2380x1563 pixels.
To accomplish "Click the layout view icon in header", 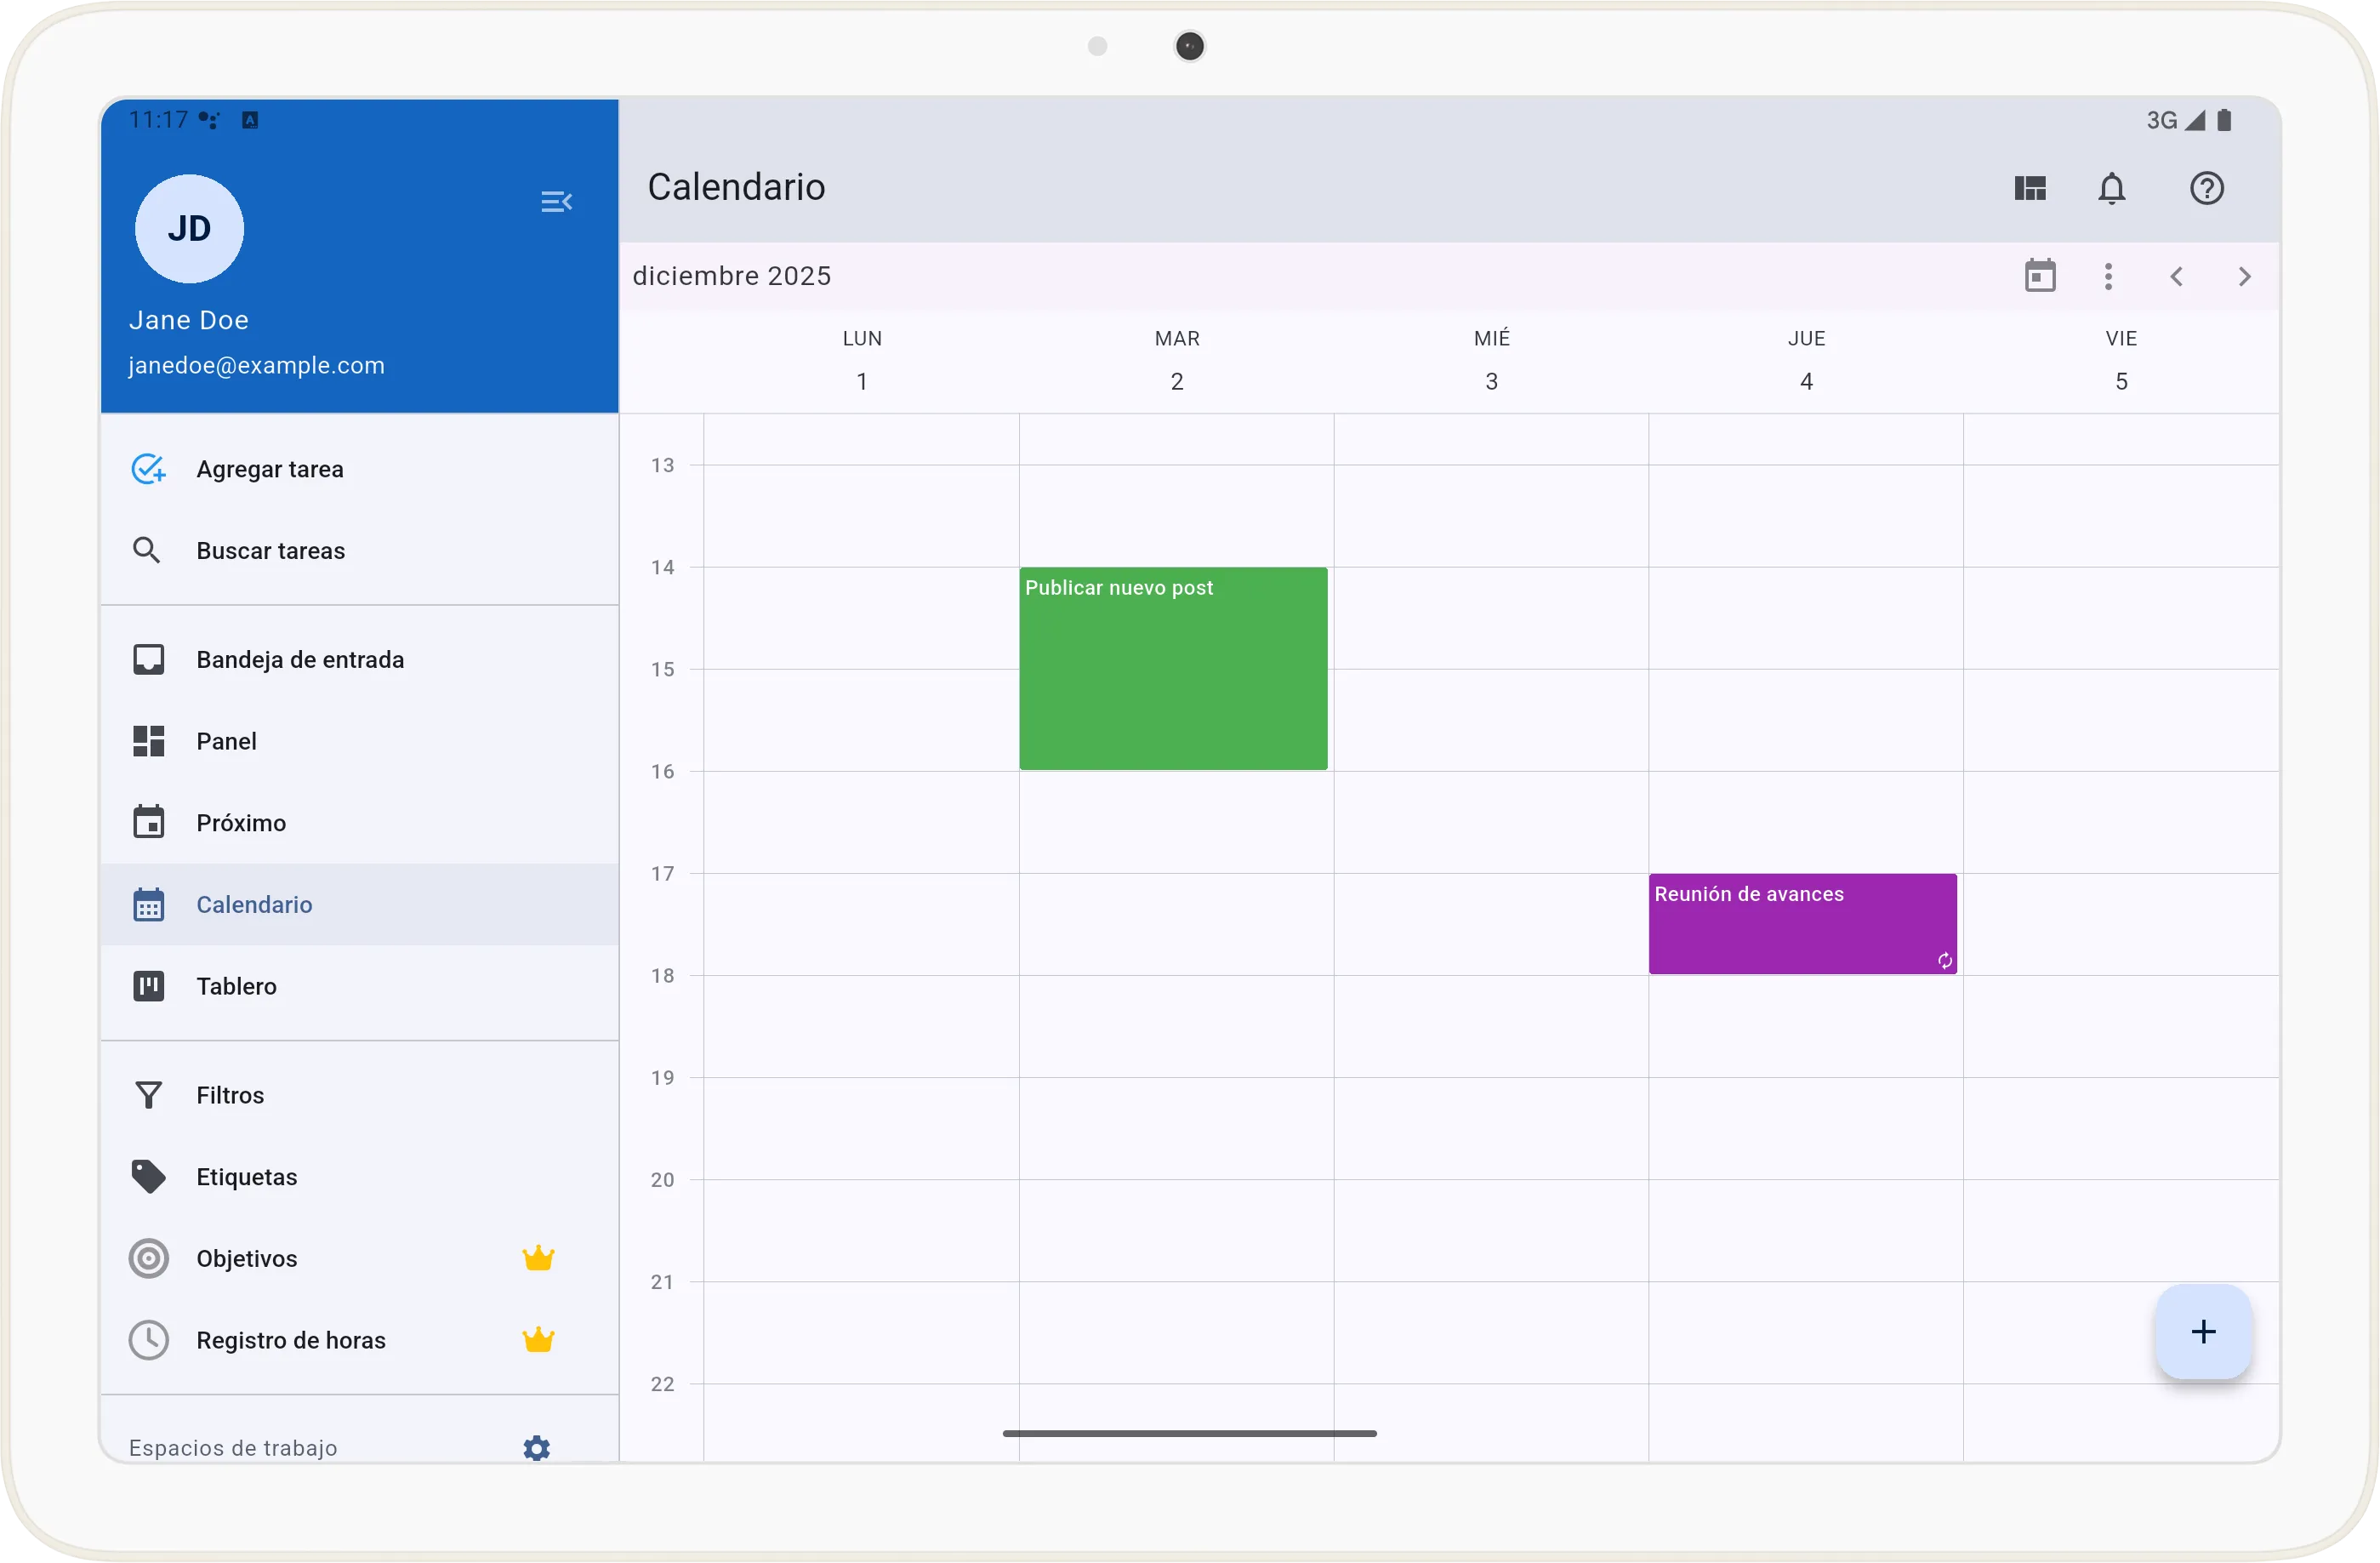I will click(2030, 188).
